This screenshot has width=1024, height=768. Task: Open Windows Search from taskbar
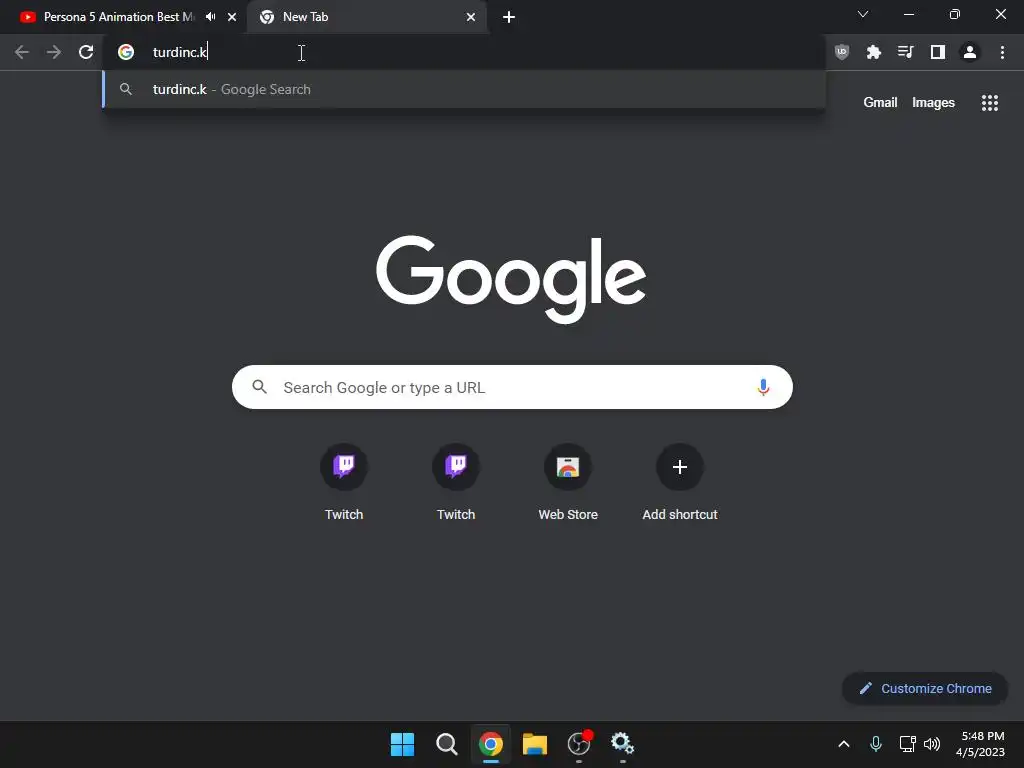click(x=447, y=744)
